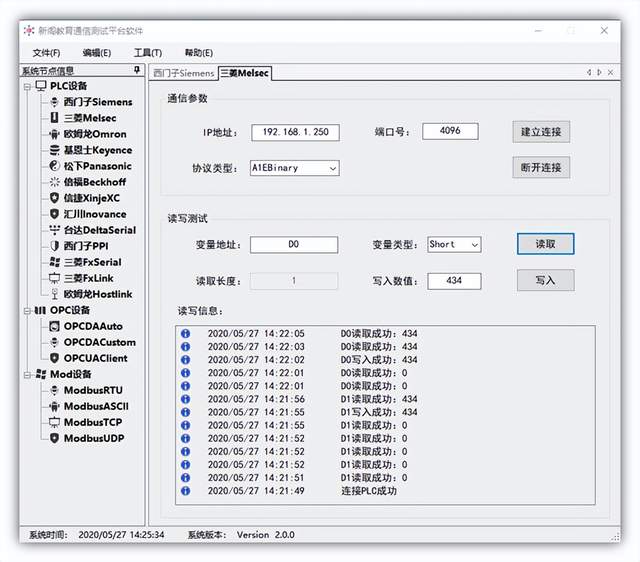The image size is (640, 562).
Task: Click the 端口号 field showing 4096
Action: click(450, 131)
